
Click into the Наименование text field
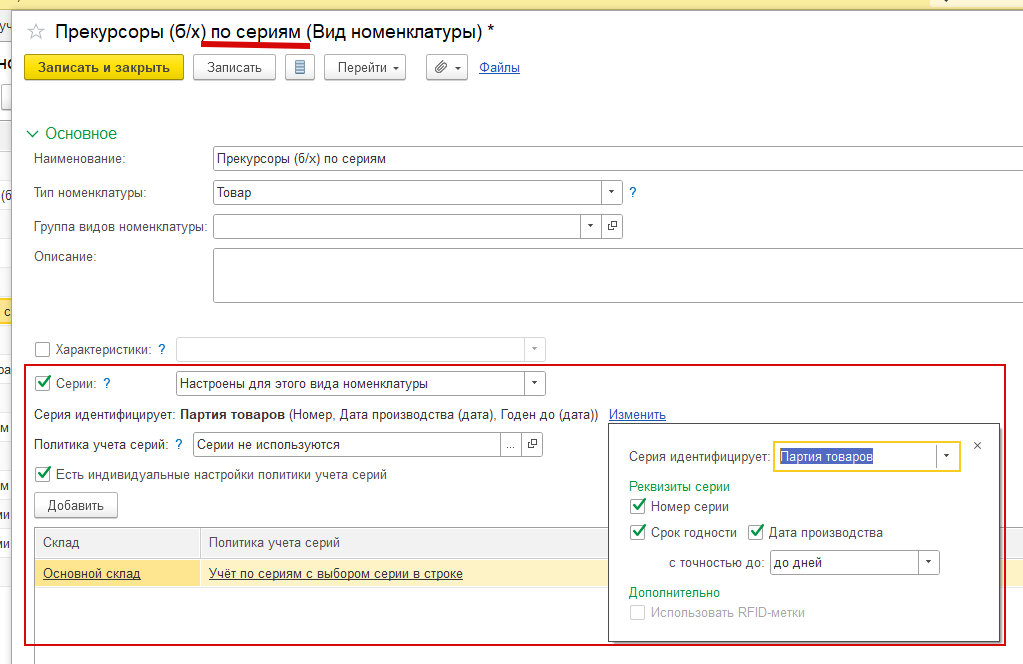[615, 158]
